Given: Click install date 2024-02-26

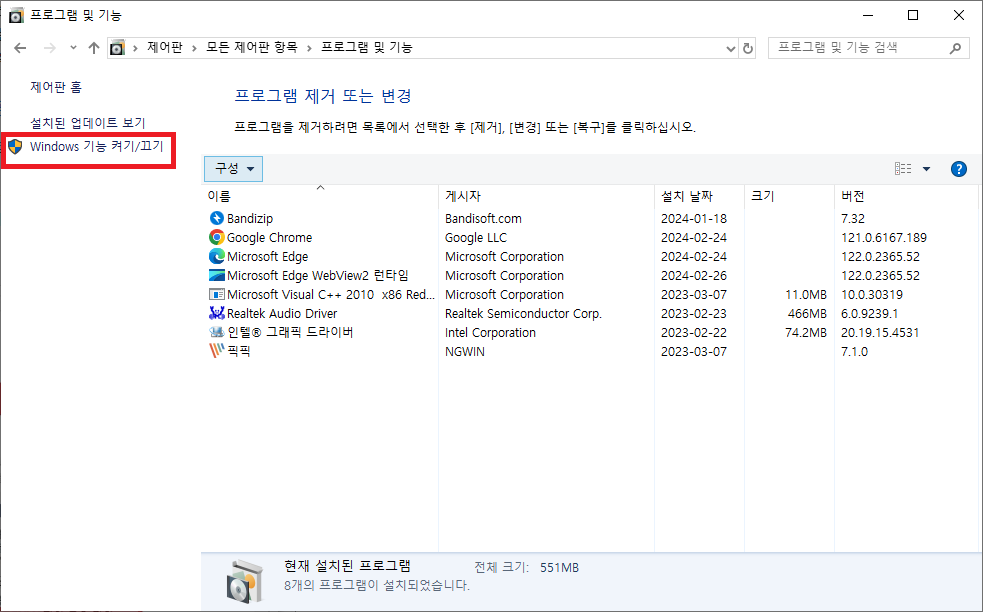Looking at the screenshot, I should coord(694,275).
